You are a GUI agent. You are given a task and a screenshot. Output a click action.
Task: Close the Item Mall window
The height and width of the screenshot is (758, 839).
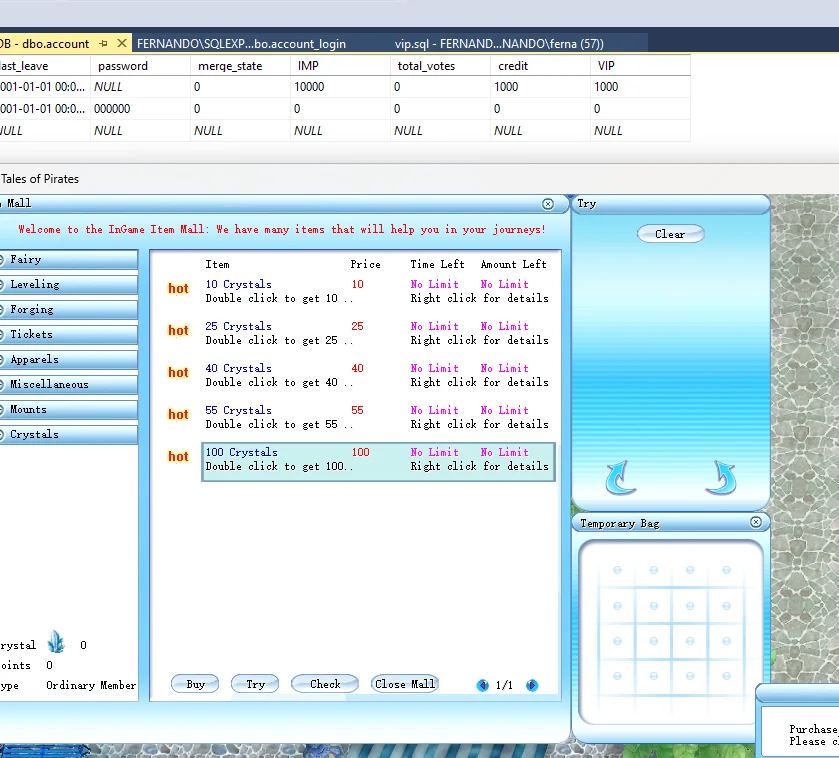coord(548,204)
